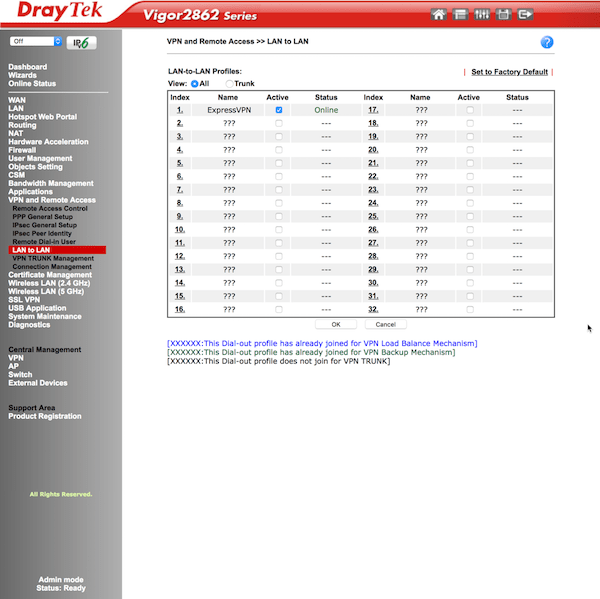Open profile index 10 link
This screenshot has height=599, width=600.
[x=180, y=230]
